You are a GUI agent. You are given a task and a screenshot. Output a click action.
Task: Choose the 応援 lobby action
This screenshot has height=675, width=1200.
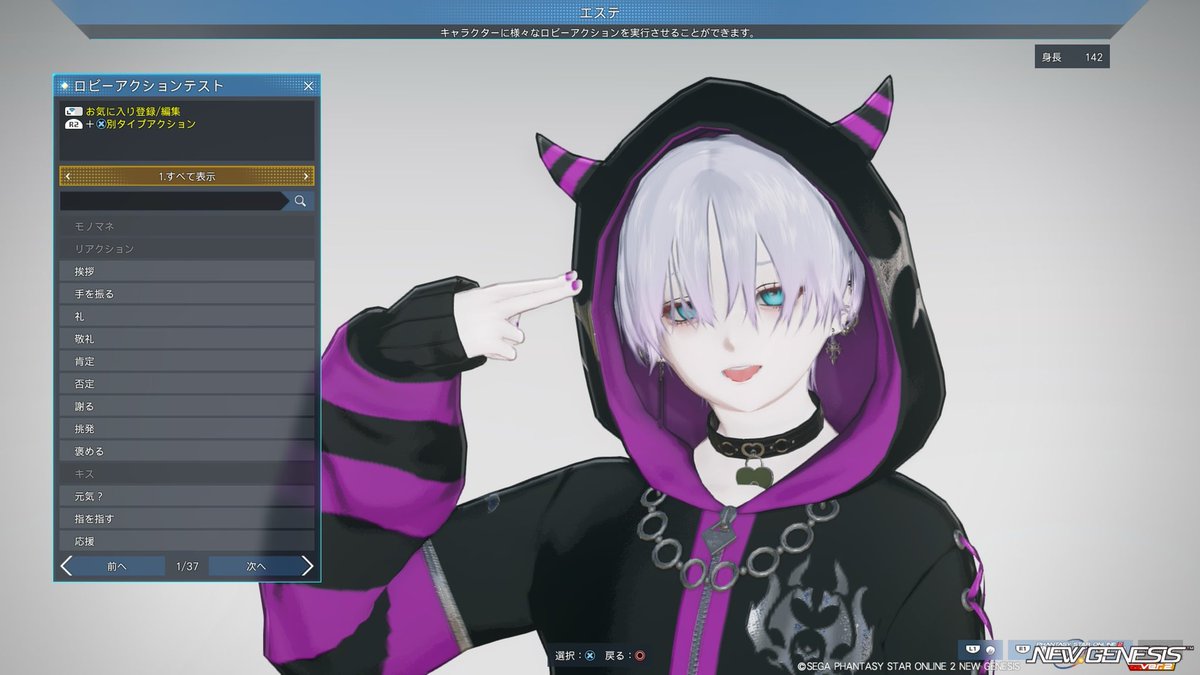[x=187, y=542]
